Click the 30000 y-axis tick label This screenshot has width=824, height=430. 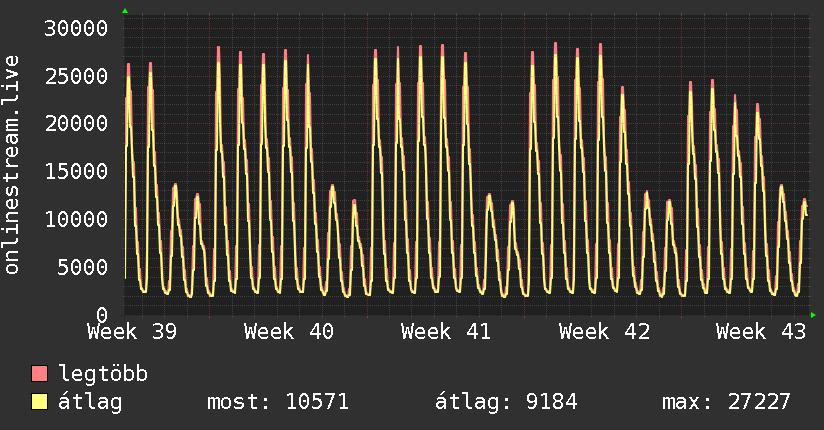[x=76, y=28]
